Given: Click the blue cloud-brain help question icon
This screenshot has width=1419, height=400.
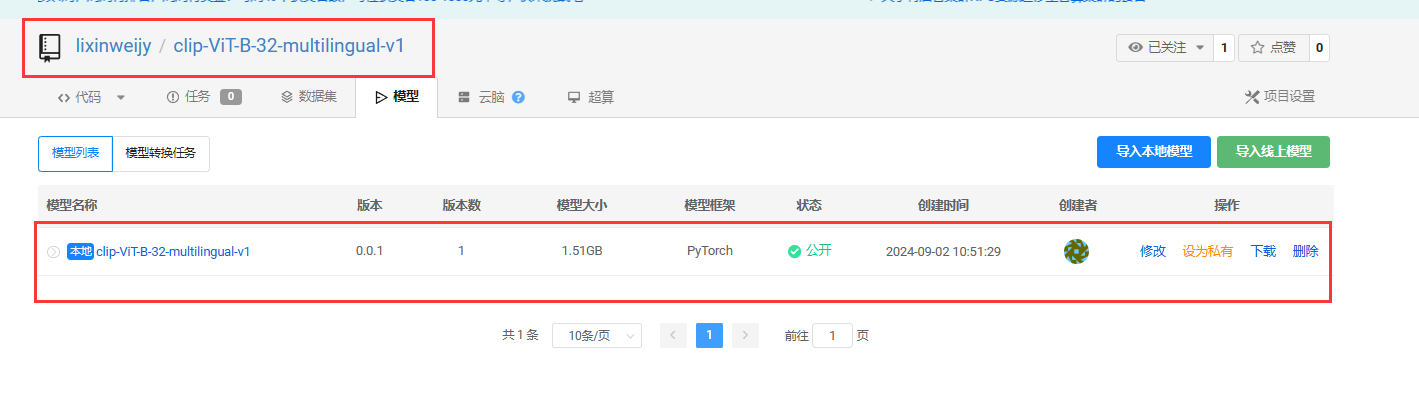Looking at the screenshot, I should [x=518, y=97].
